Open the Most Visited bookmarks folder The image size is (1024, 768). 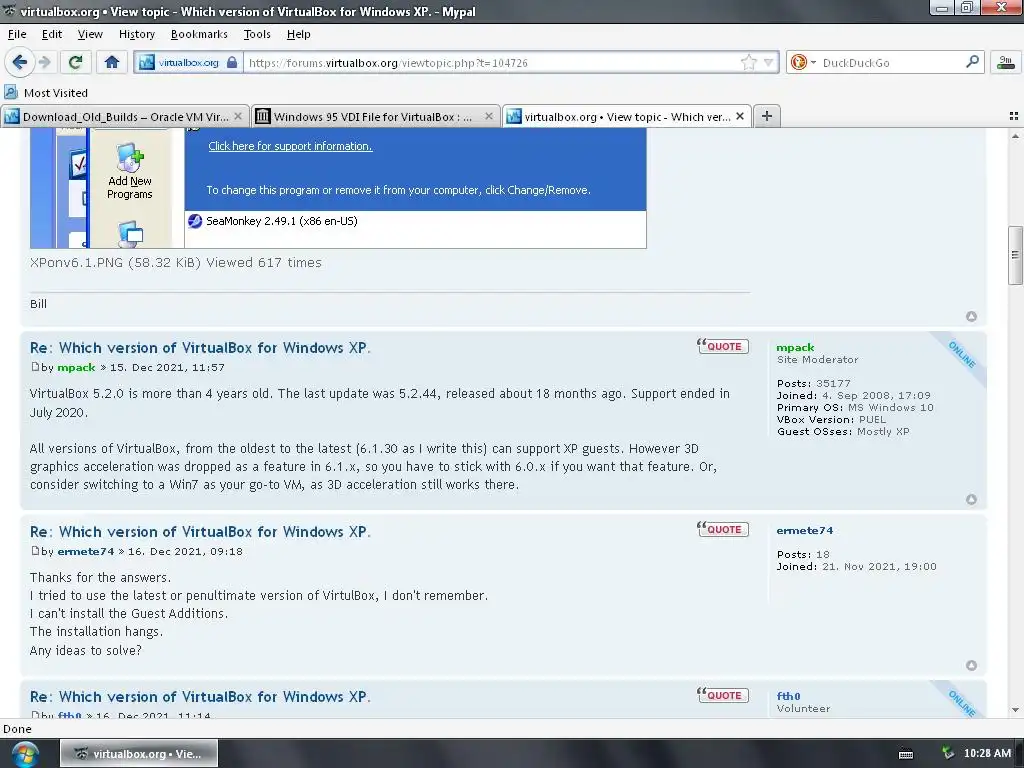coord(46,93)
